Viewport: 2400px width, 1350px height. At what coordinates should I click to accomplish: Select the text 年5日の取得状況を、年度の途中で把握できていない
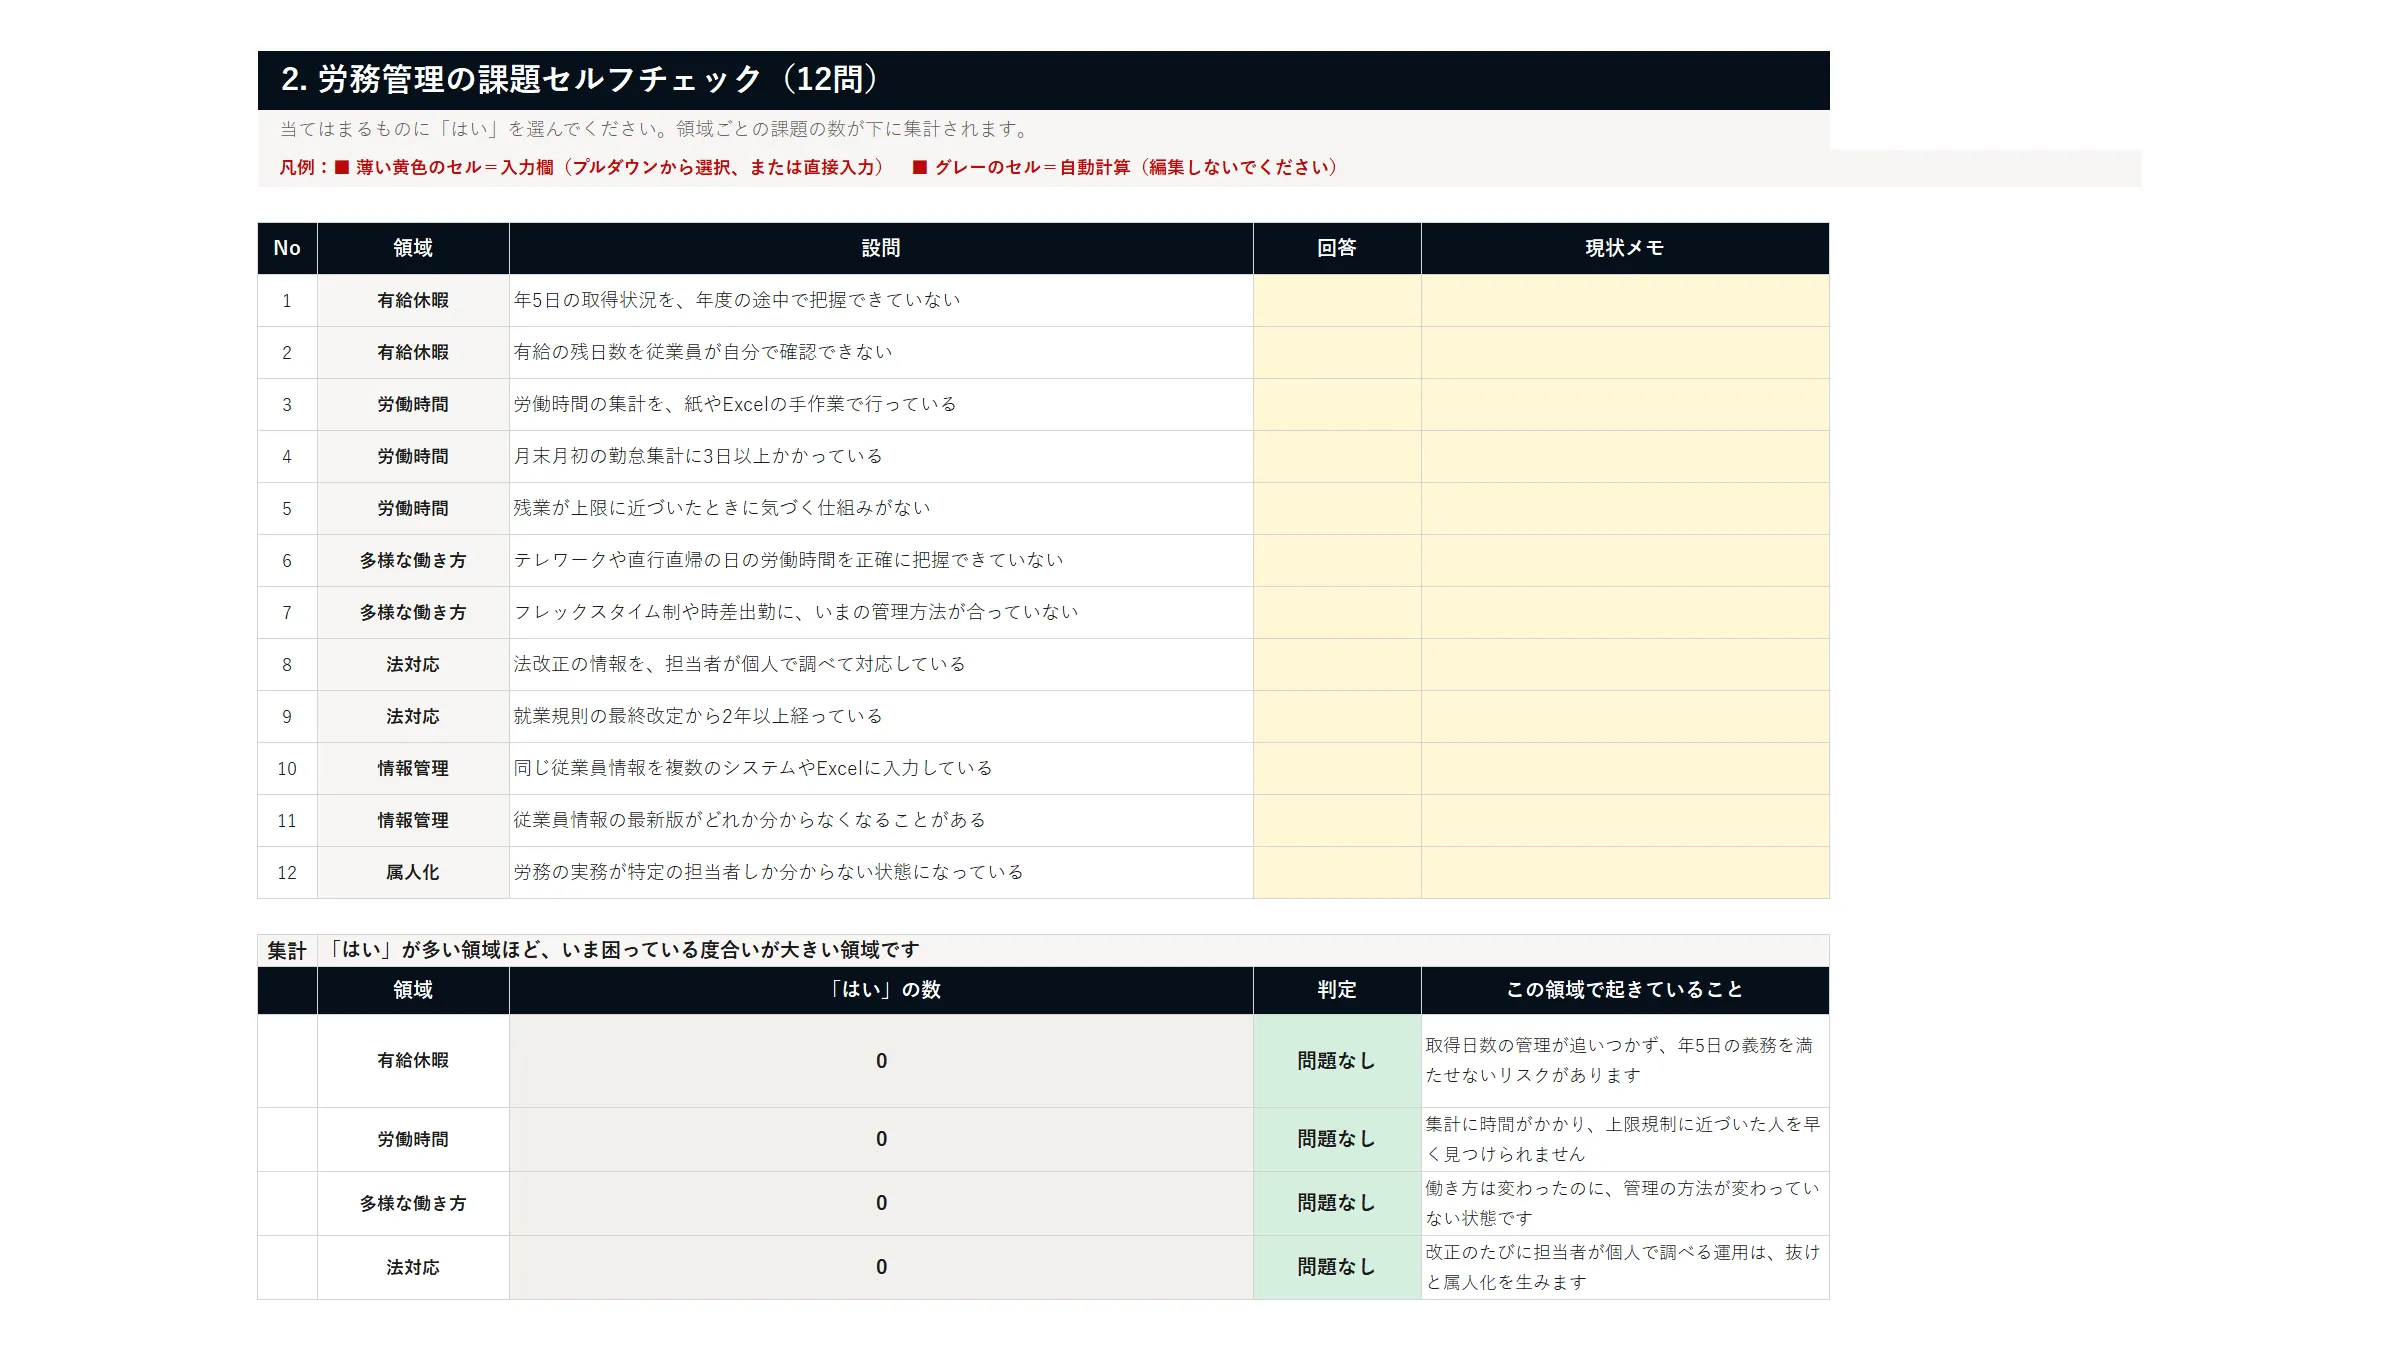[737, 300]
